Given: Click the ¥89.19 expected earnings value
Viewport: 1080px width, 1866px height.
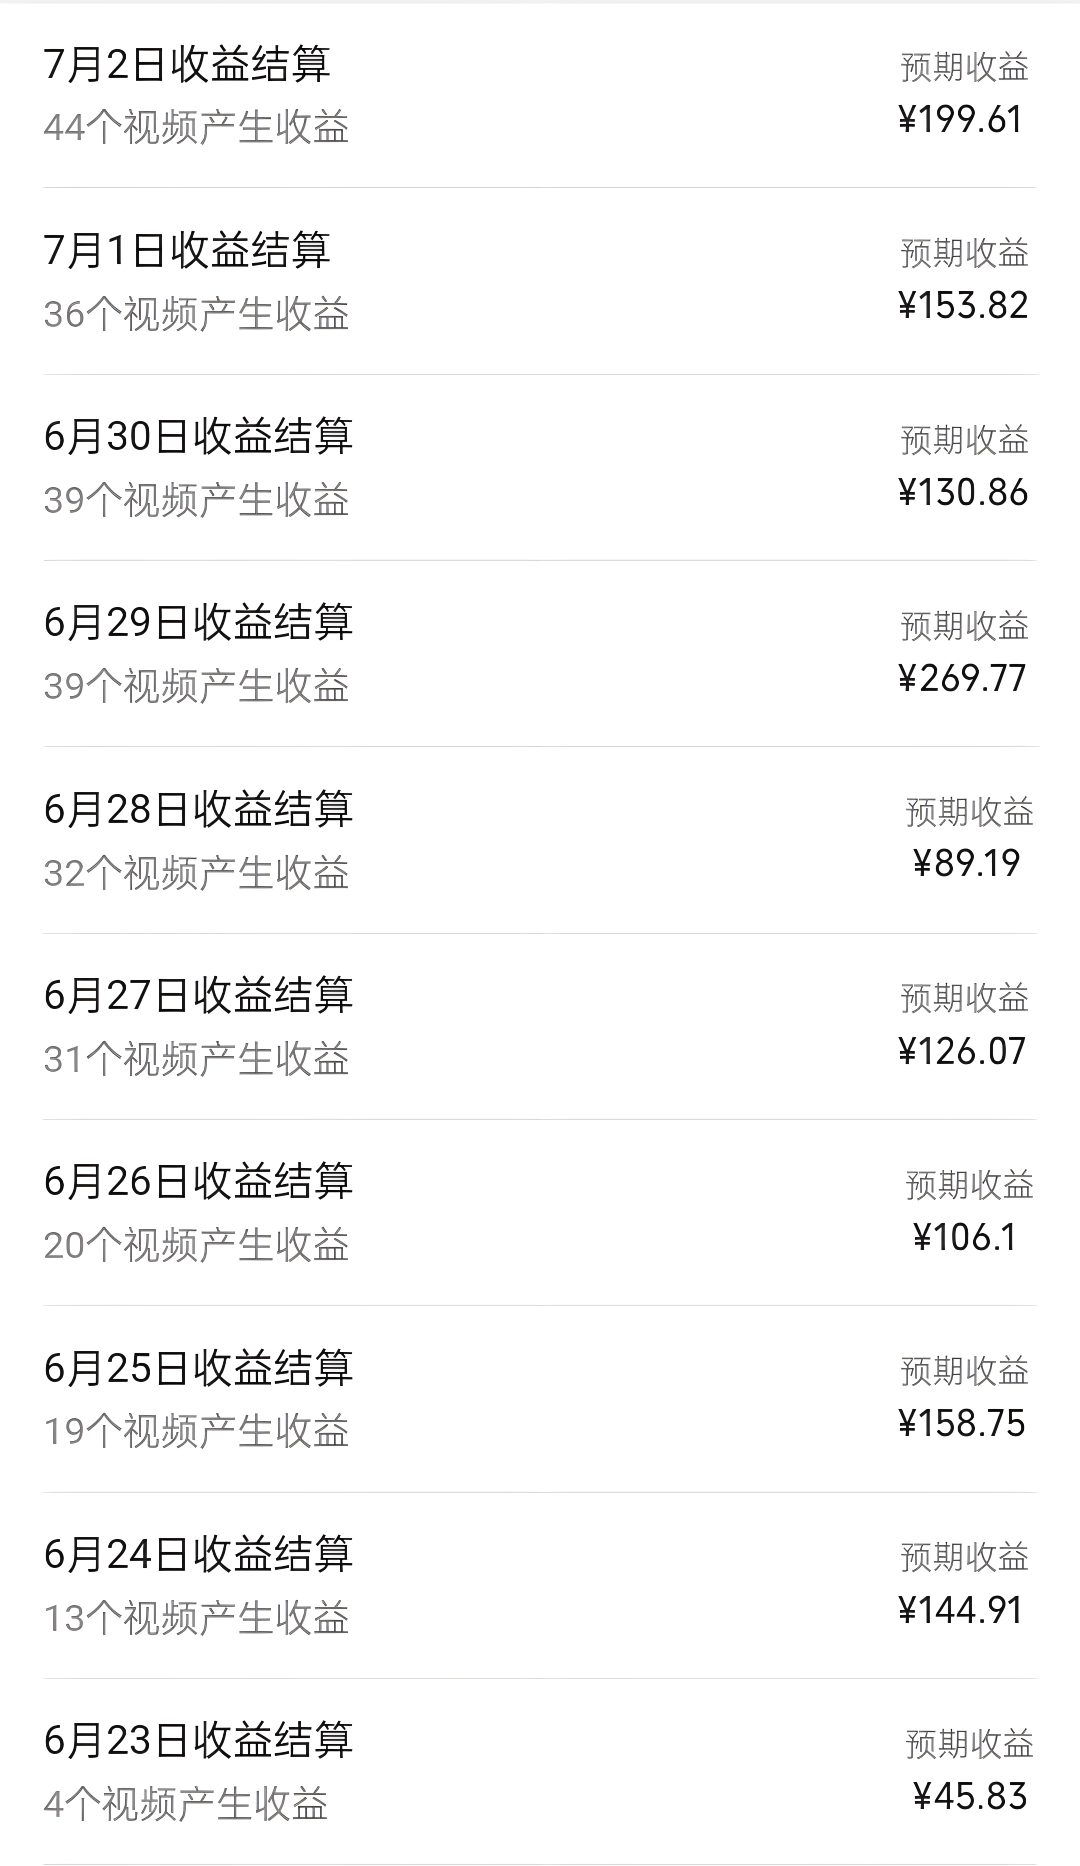Looking at the screenshot, I should pos(966,864).
